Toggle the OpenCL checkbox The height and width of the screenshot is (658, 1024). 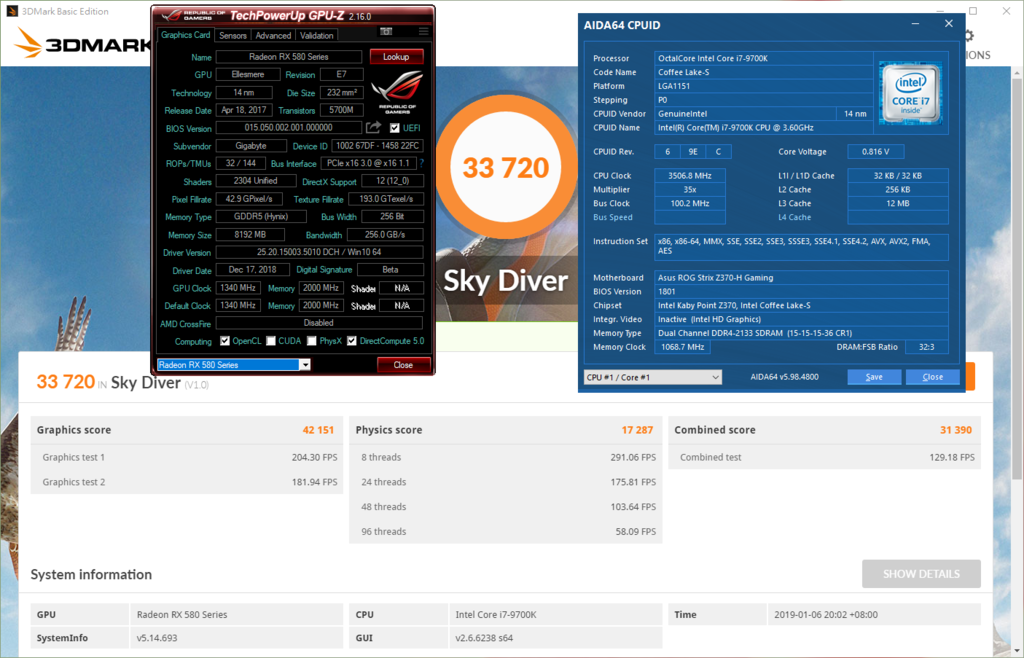[225, 341]
